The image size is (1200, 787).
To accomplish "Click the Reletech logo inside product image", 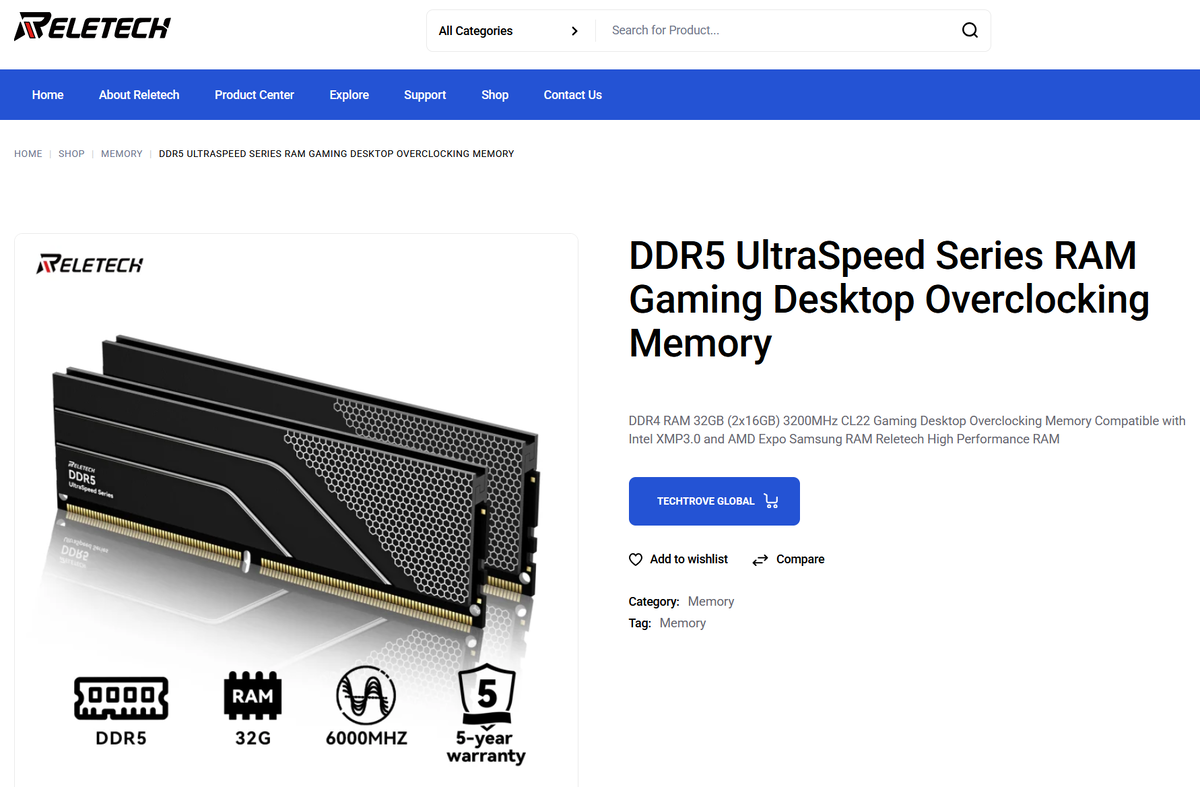I will (90, 264).
